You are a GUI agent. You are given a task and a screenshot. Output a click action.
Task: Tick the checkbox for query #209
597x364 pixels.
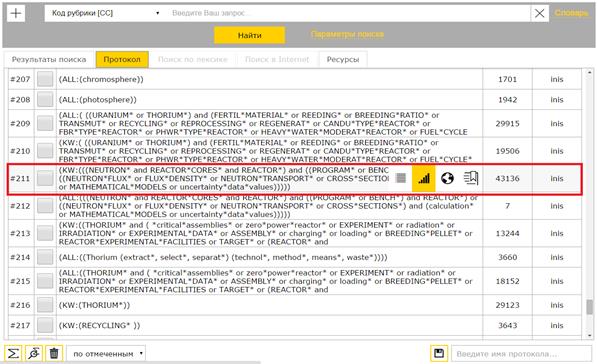tap(45, 123)
